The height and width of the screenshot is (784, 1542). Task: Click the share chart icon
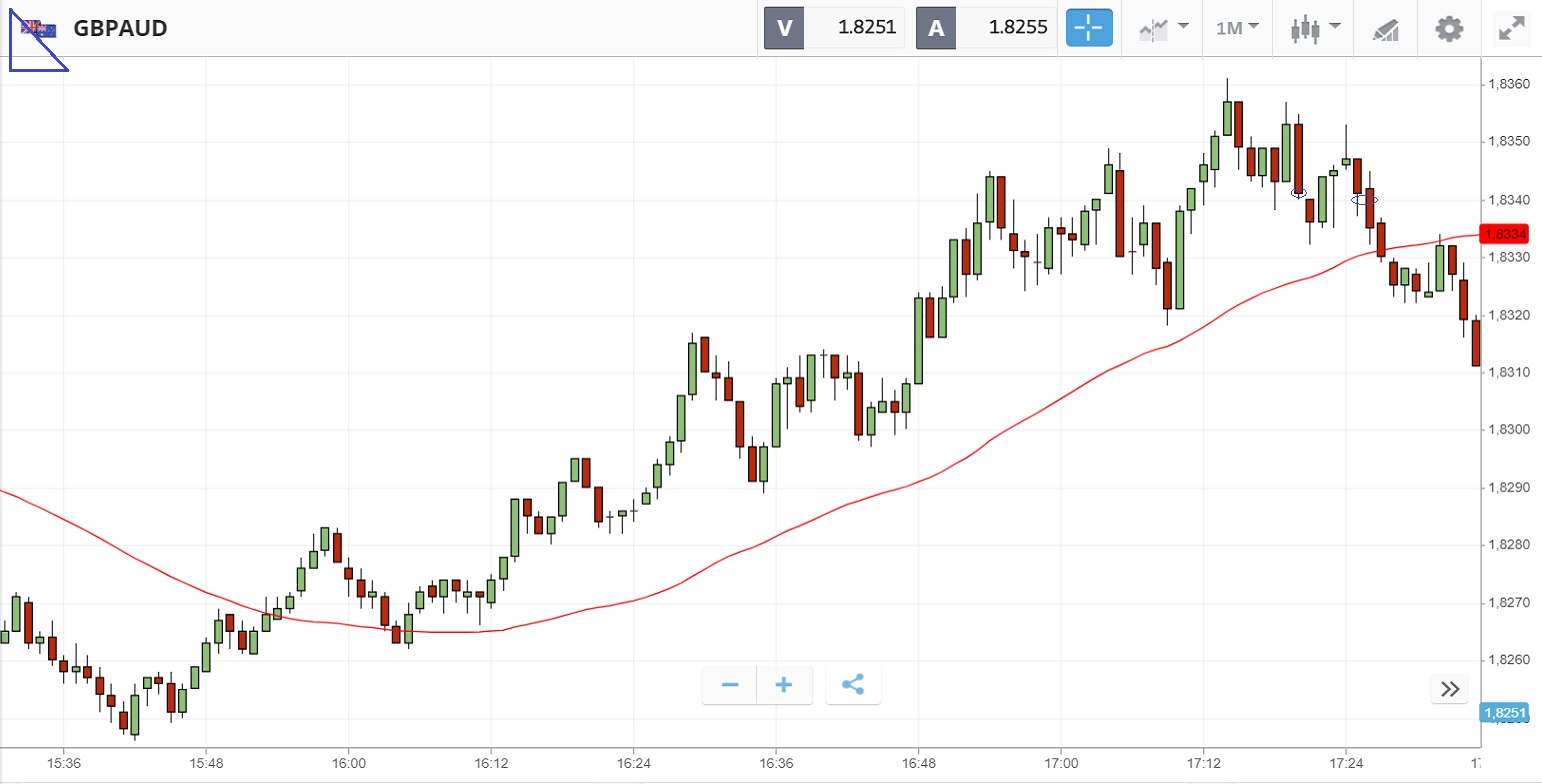click(x=853, y=685)
